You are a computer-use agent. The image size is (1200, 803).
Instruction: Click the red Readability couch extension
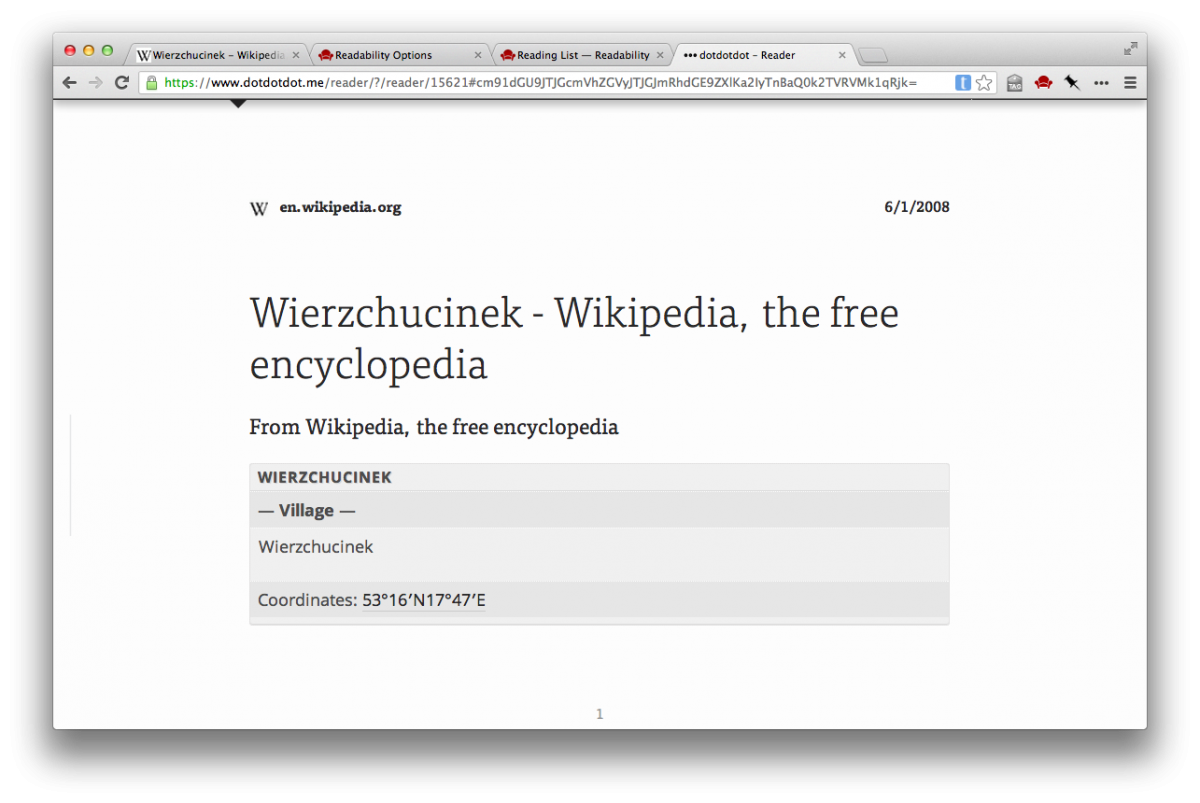pyautogui.click(x=1043, y=83)
